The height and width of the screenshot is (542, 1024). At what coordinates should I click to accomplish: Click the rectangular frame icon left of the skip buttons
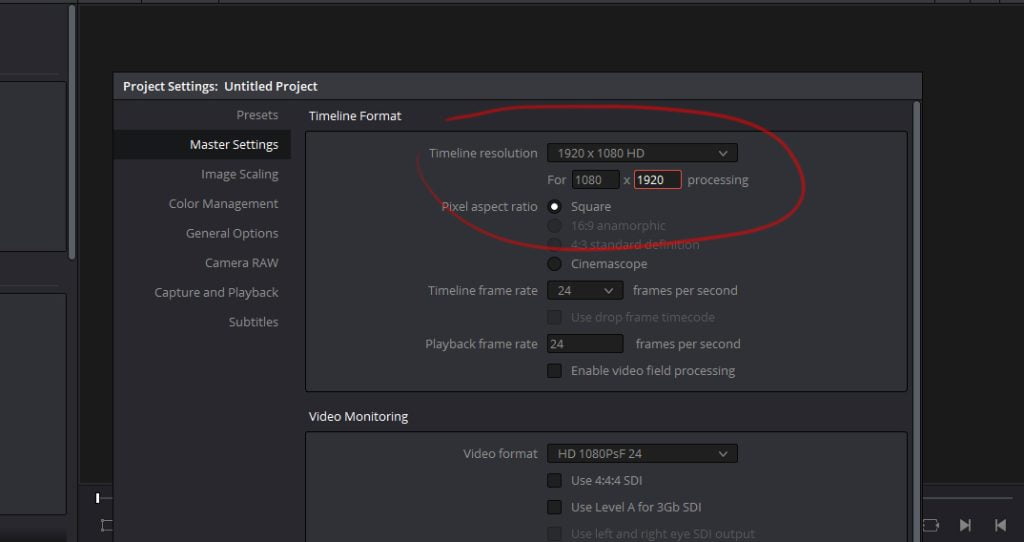point(931,524)
